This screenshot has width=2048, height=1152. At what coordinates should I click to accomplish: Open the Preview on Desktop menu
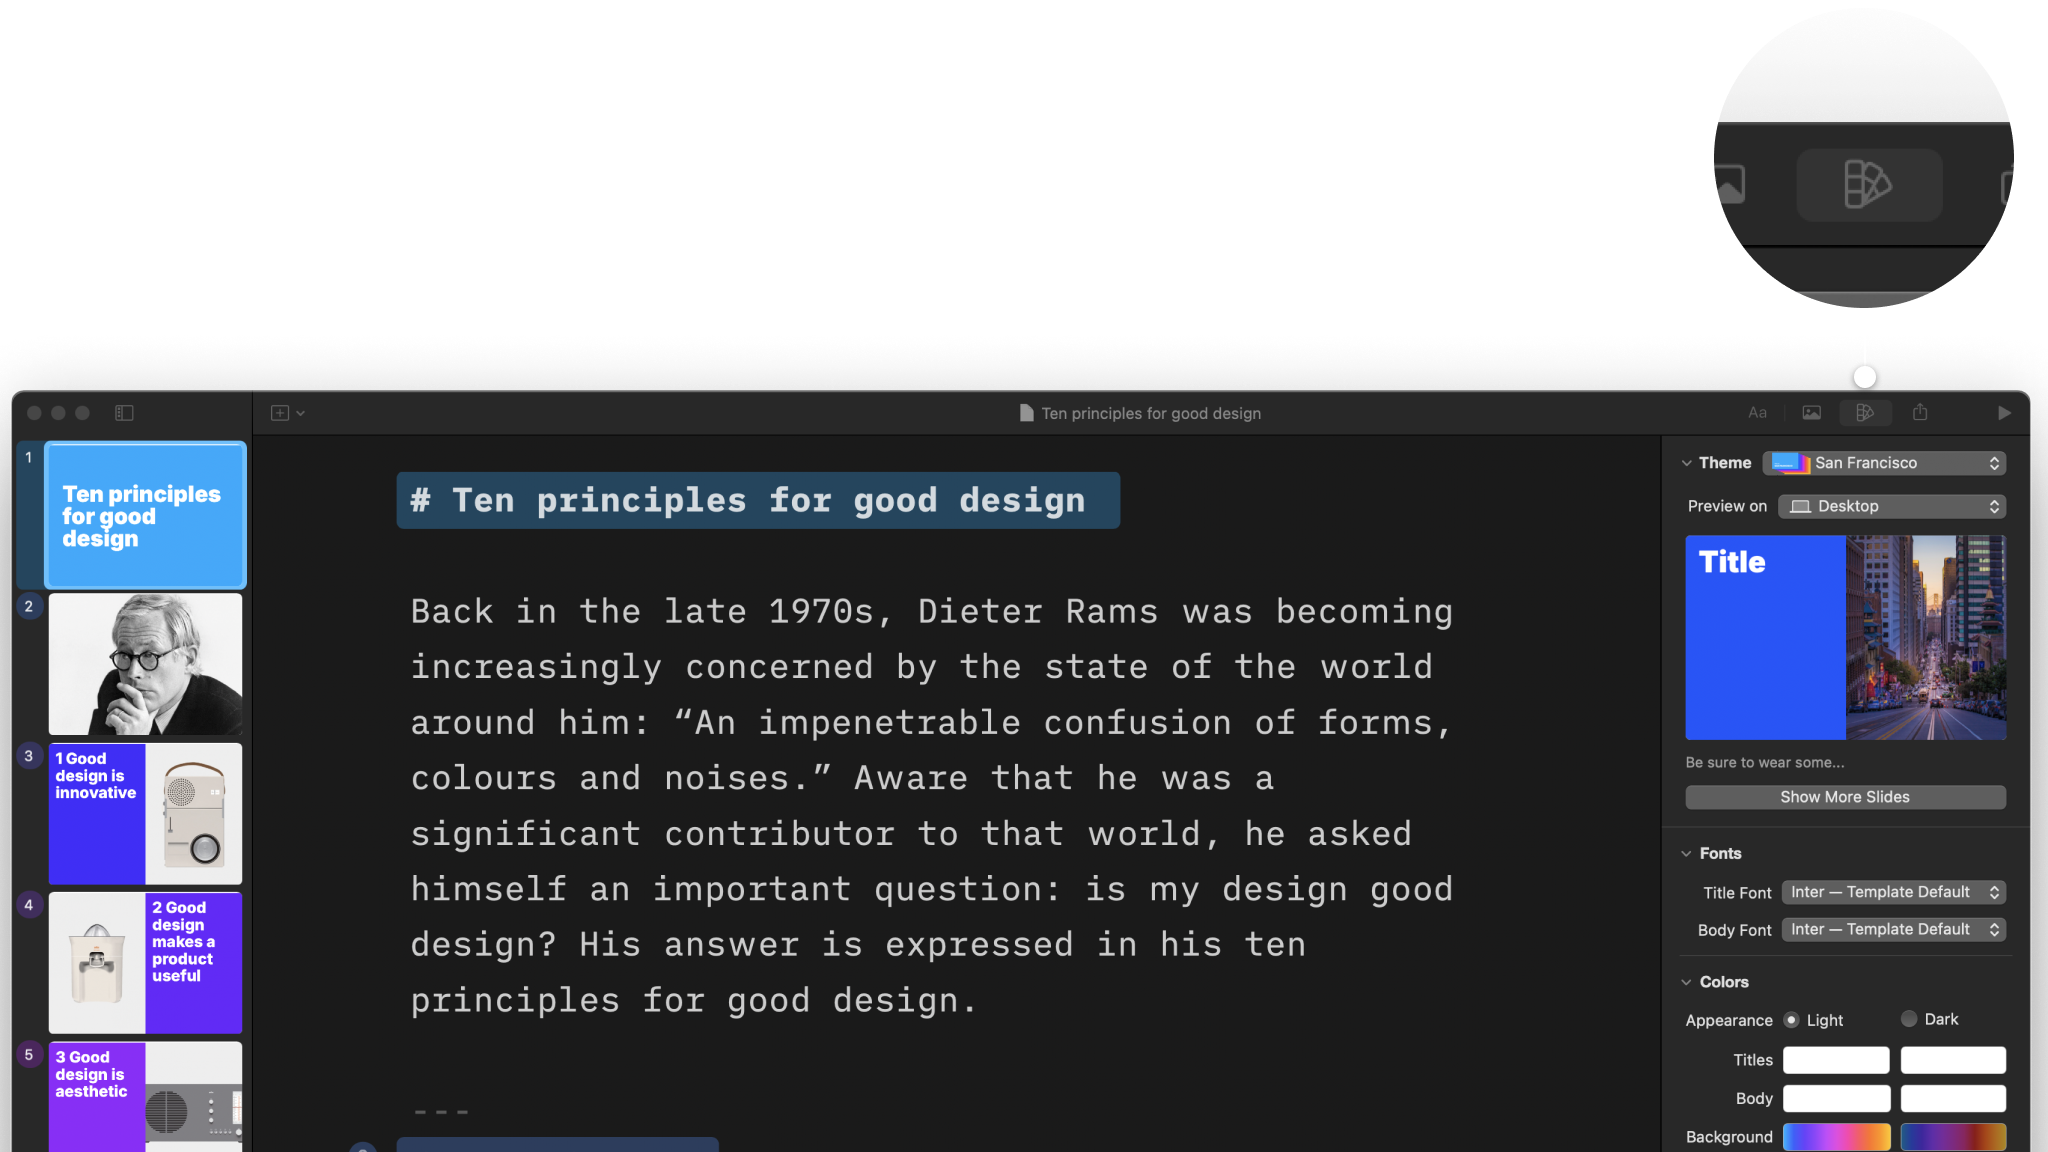coord(1889,505)
